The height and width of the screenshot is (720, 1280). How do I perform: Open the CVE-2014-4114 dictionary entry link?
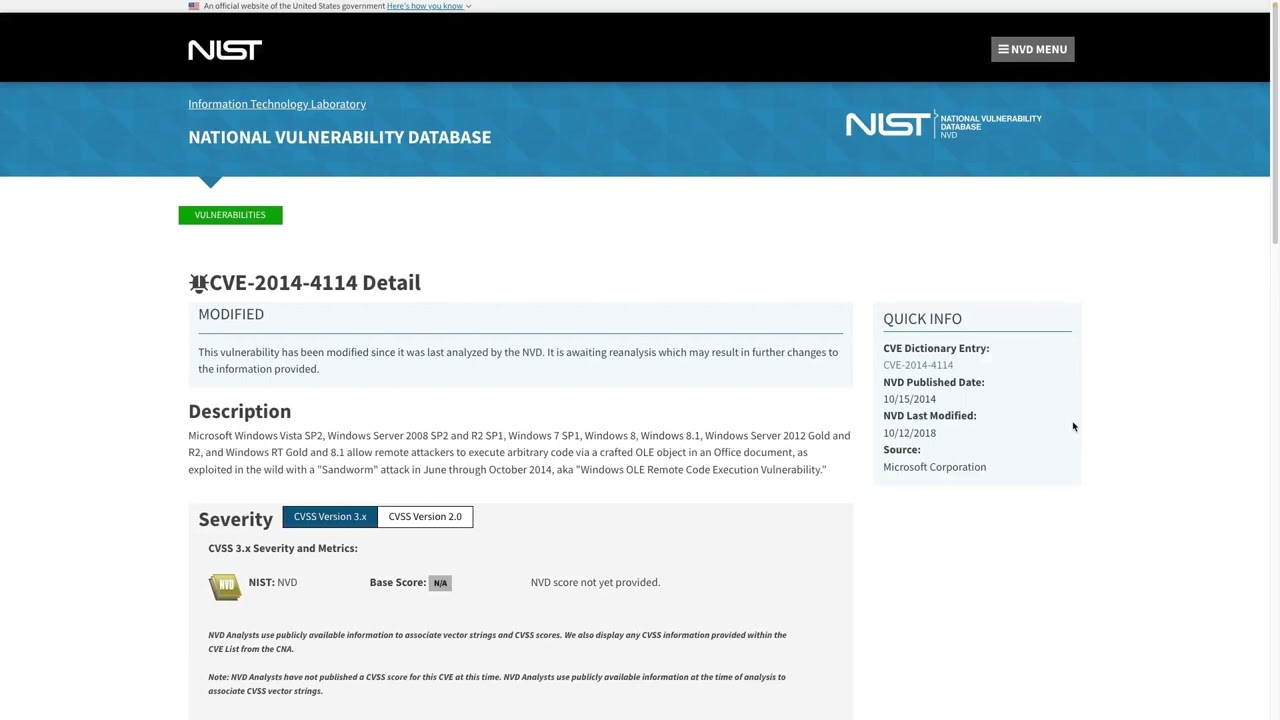coord(918,365)
